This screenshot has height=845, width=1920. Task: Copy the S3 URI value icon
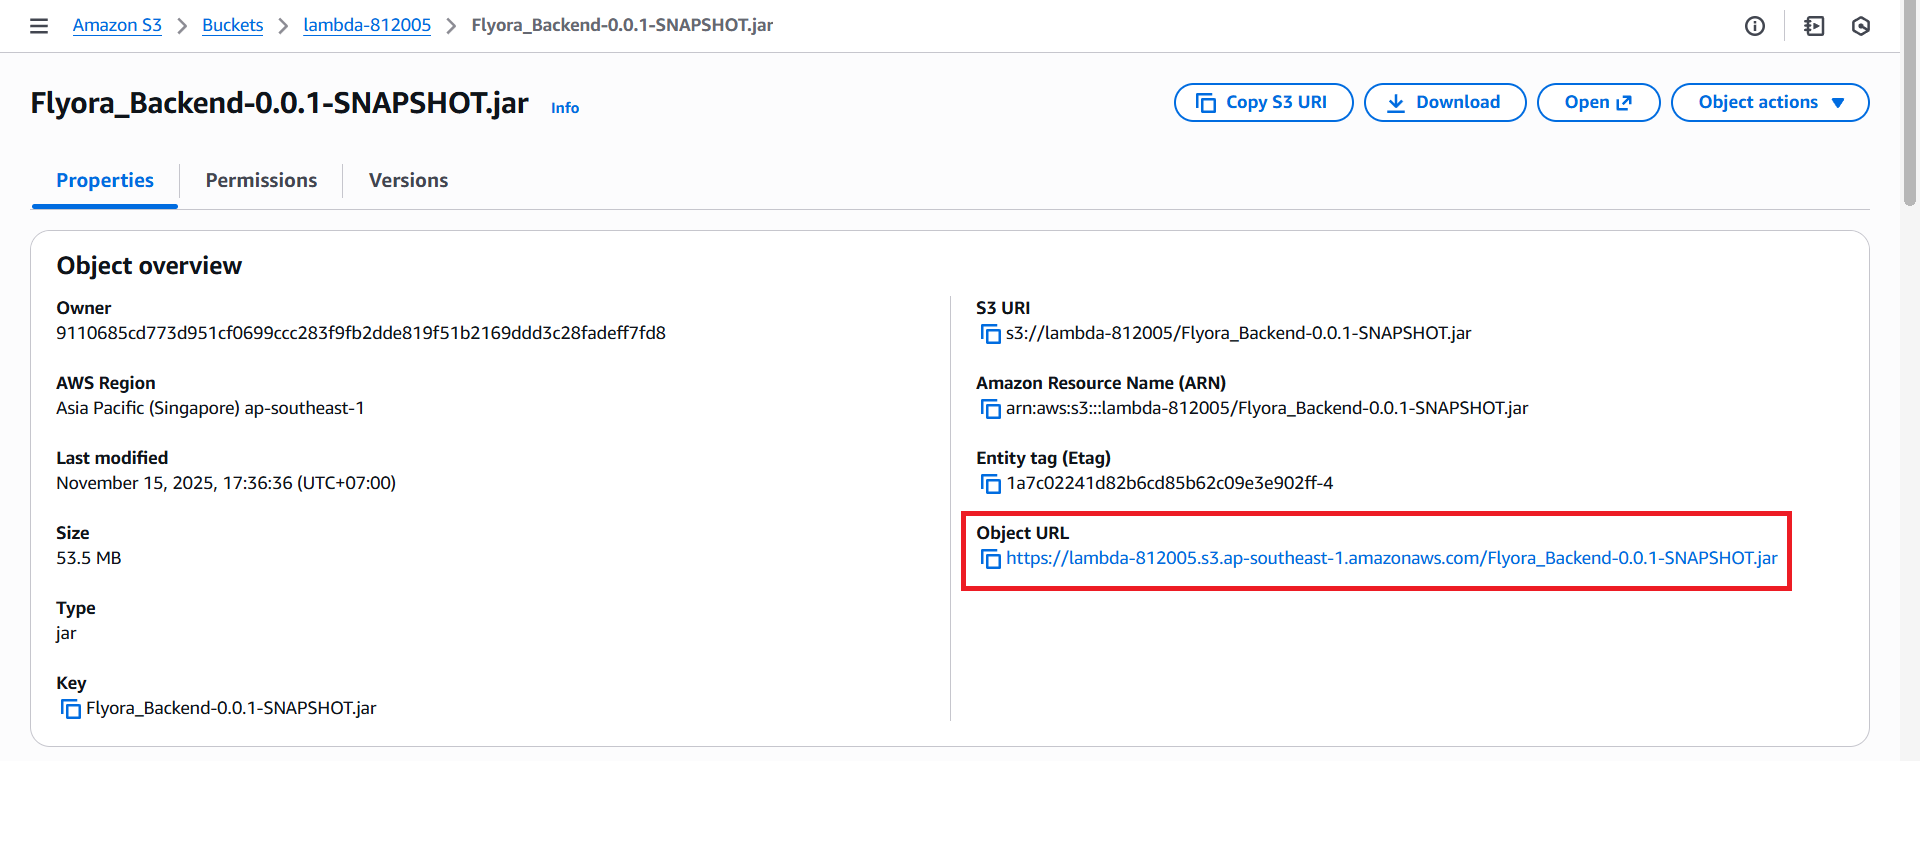click(x=990, y=334)
